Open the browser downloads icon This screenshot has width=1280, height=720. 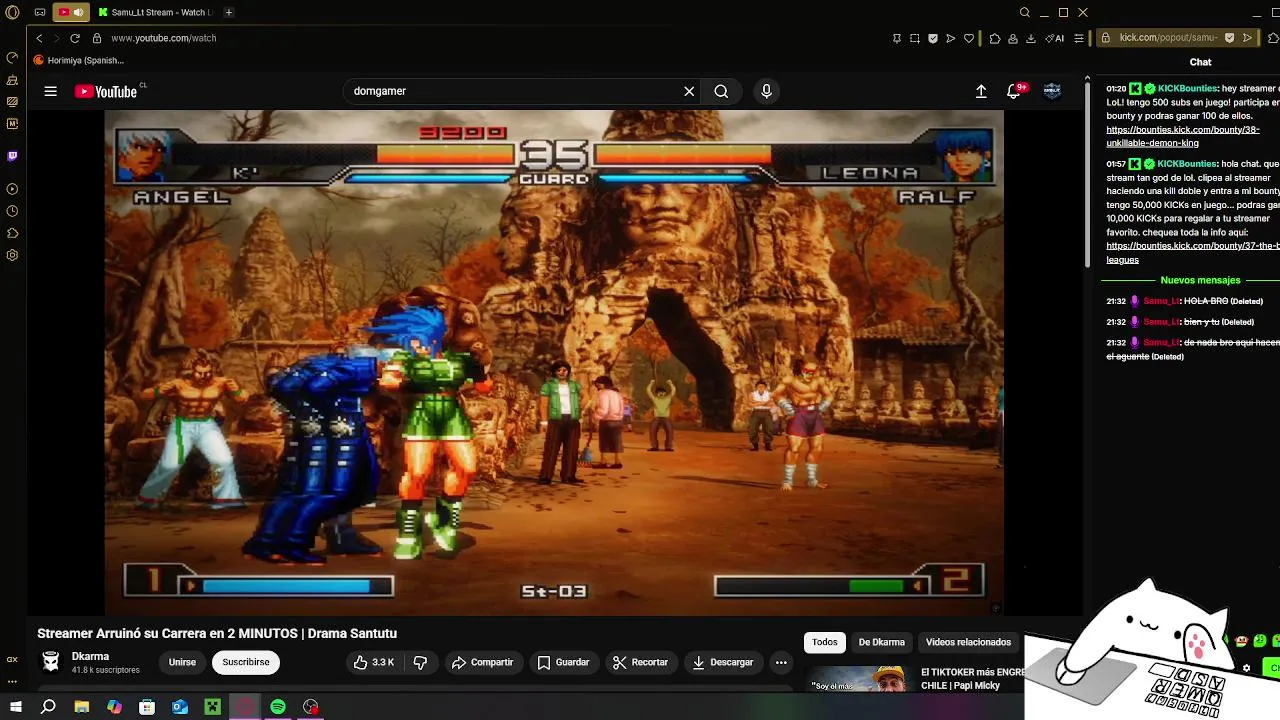tap(1031, 38)
